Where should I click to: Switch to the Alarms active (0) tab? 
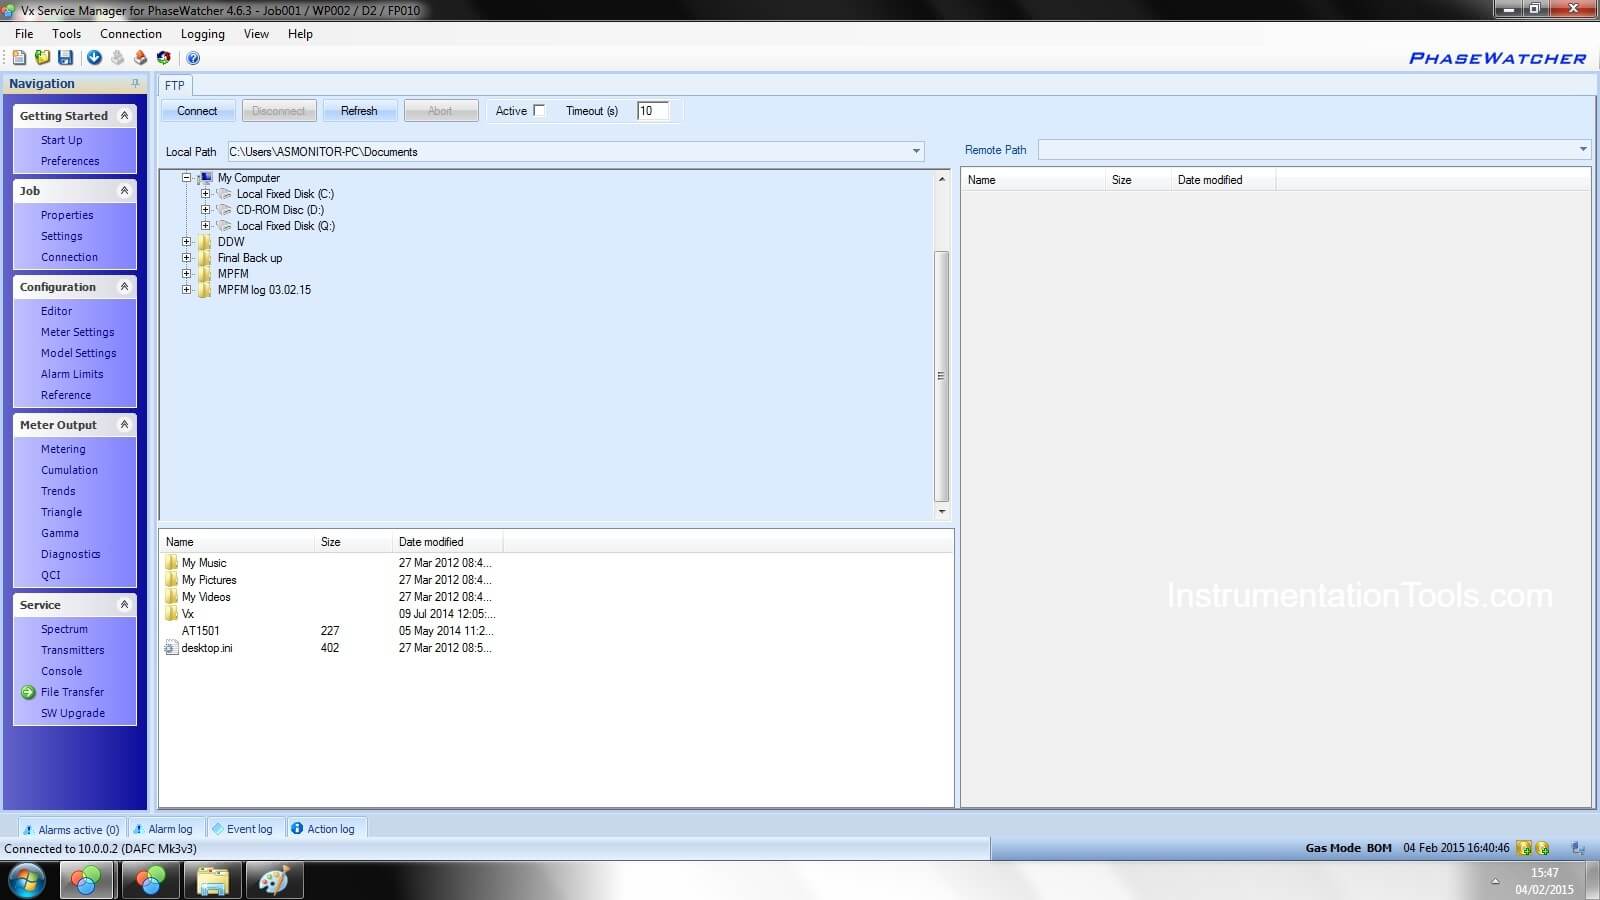point(72,829)
